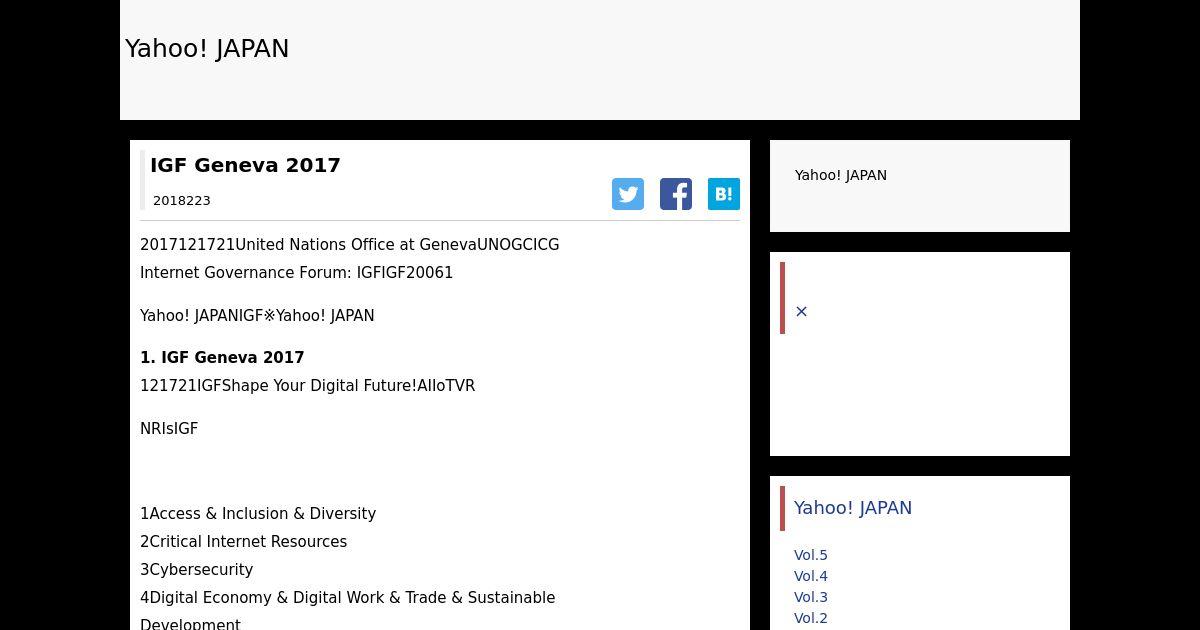Select the 'United Nations Office at Geneva' line

coord(350,245)
